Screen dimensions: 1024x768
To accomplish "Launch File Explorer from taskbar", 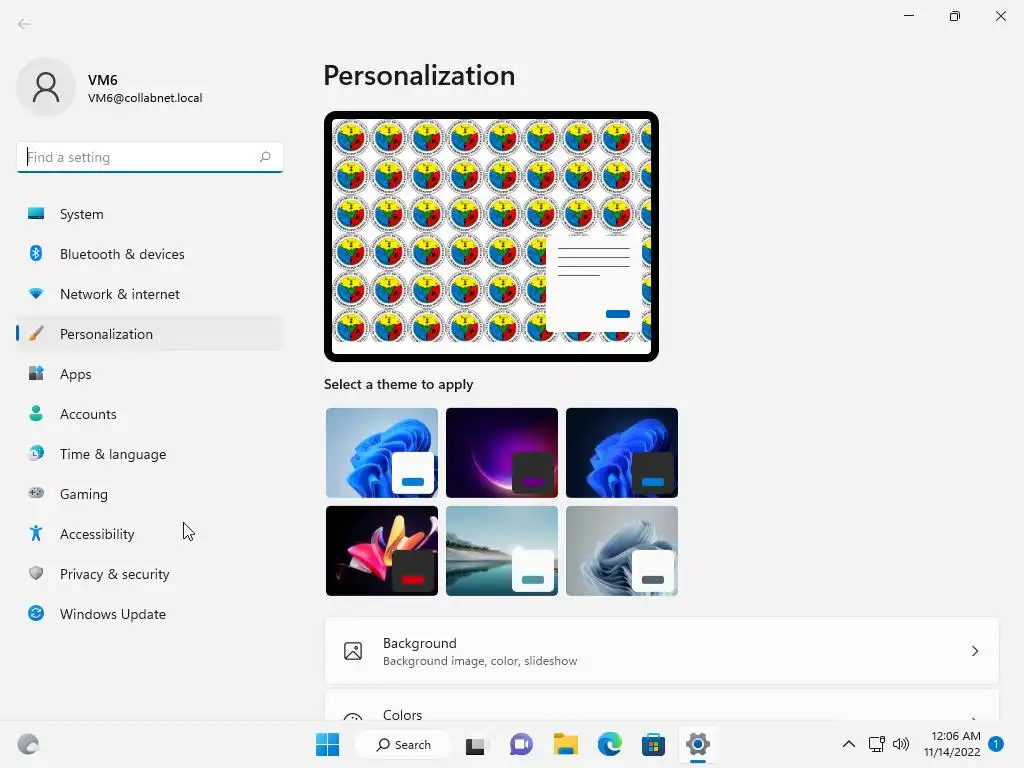I will click(566, 744).
